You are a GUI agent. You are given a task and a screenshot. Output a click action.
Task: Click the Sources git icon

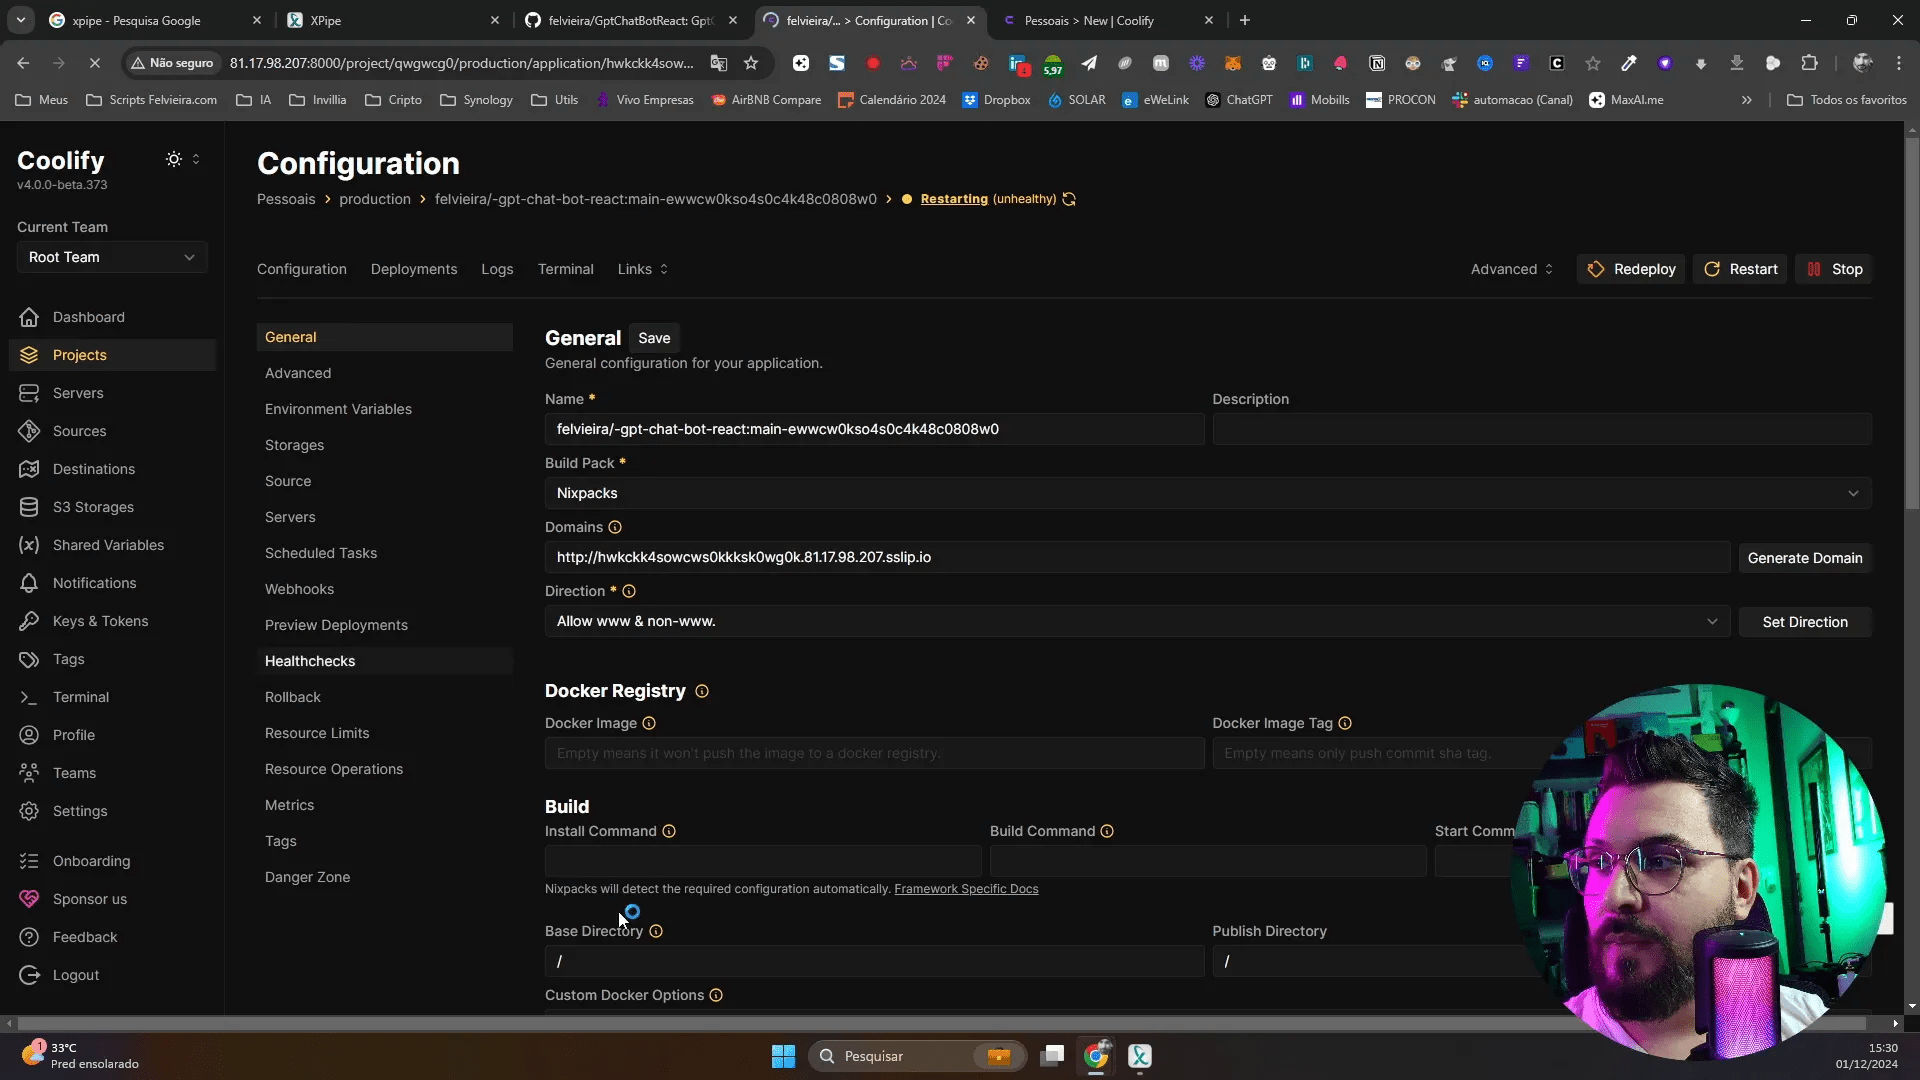pyautogui.click(x=29, y=431)
